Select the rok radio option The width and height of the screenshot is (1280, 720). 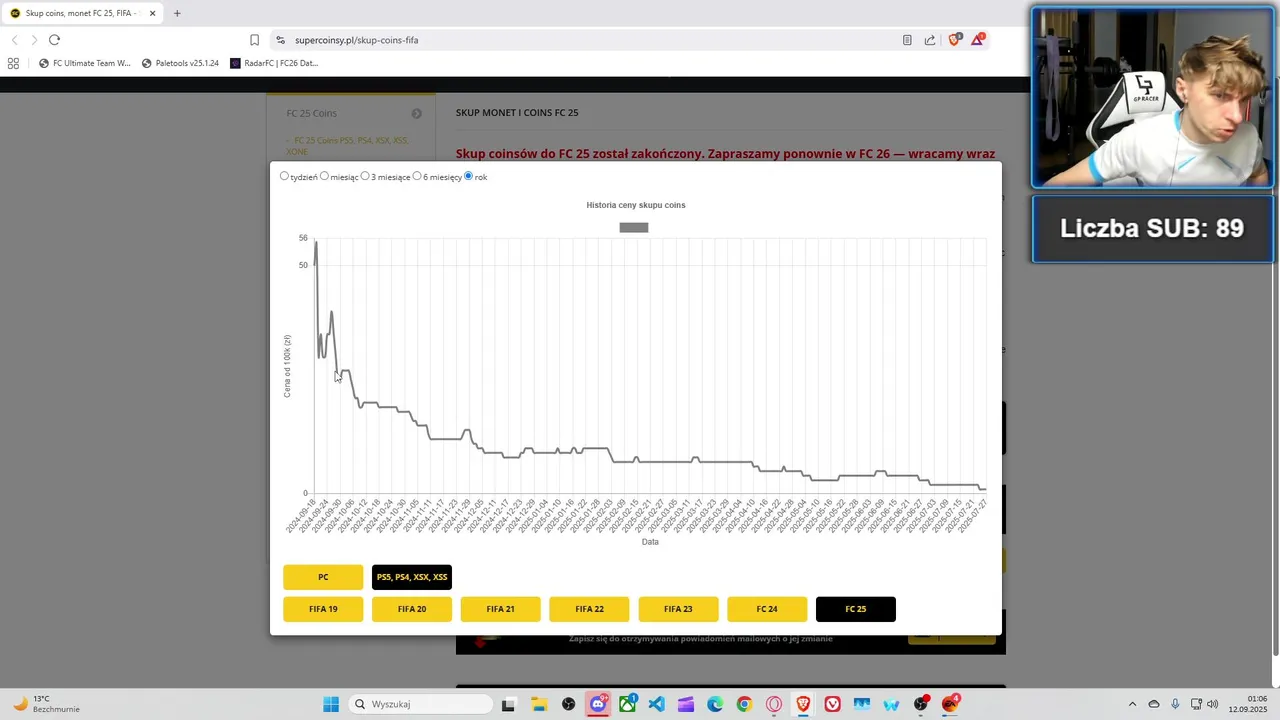click(x=468, y=176)
